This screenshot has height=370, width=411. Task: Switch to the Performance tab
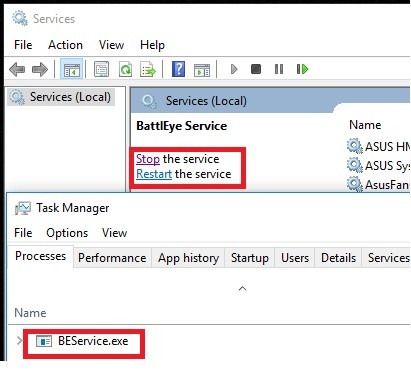click(x=112, y=258)
